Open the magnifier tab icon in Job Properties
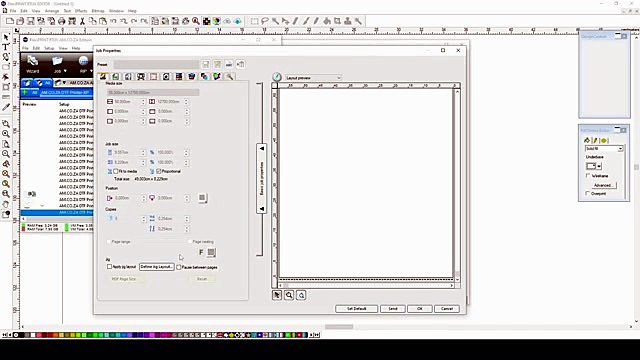This screenshot has height=360, width=640. pyautogui.click(x=229, y=77)
